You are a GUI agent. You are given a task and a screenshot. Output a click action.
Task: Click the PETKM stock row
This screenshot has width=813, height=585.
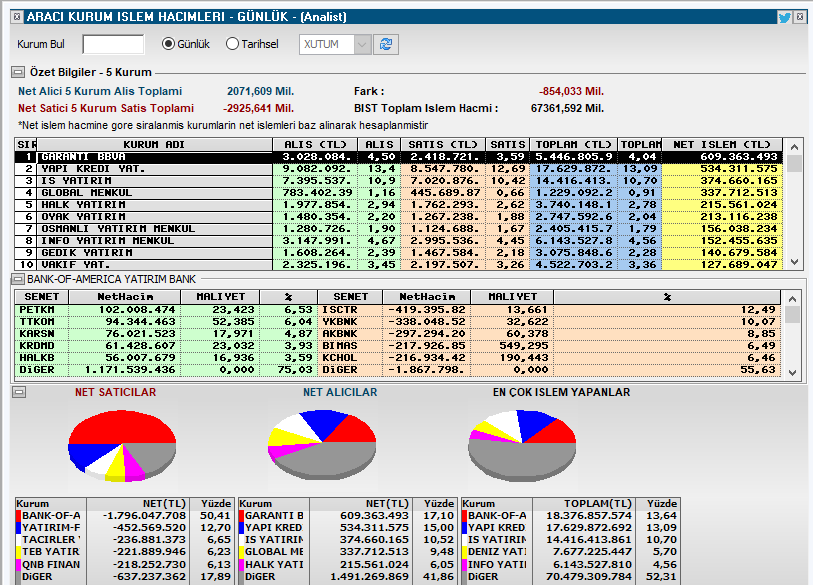pyautogui.click(x=166, y=310)
